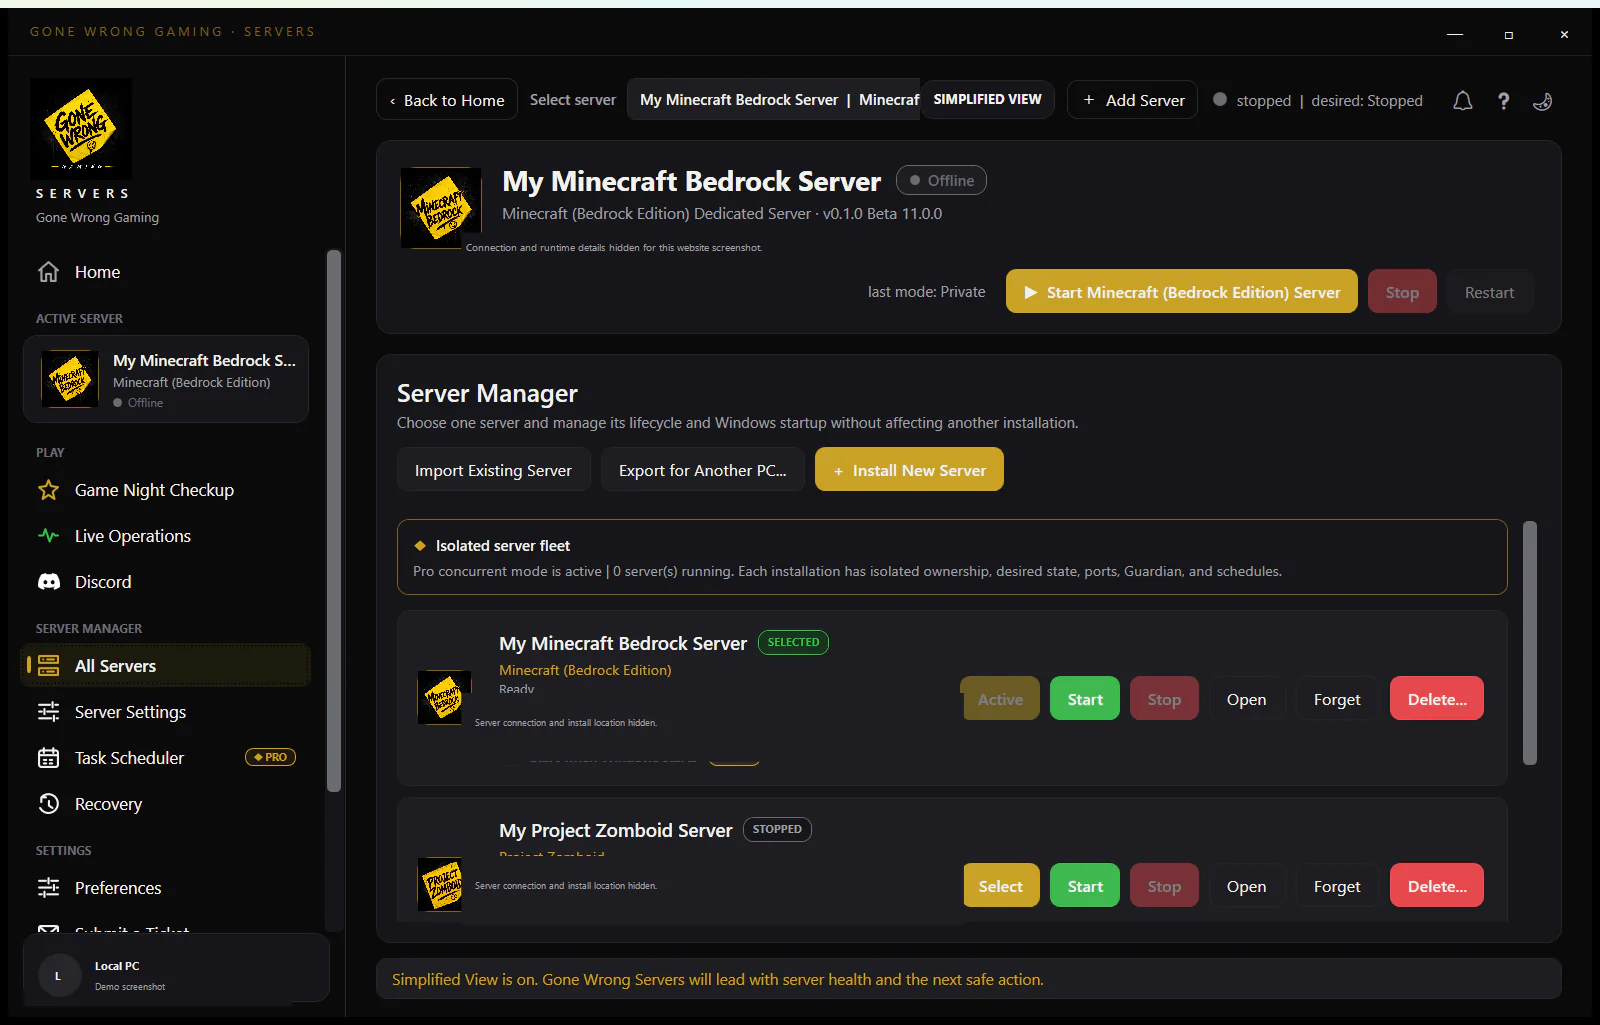Click the Gone Wrong Gaming logo

[81, 129]
